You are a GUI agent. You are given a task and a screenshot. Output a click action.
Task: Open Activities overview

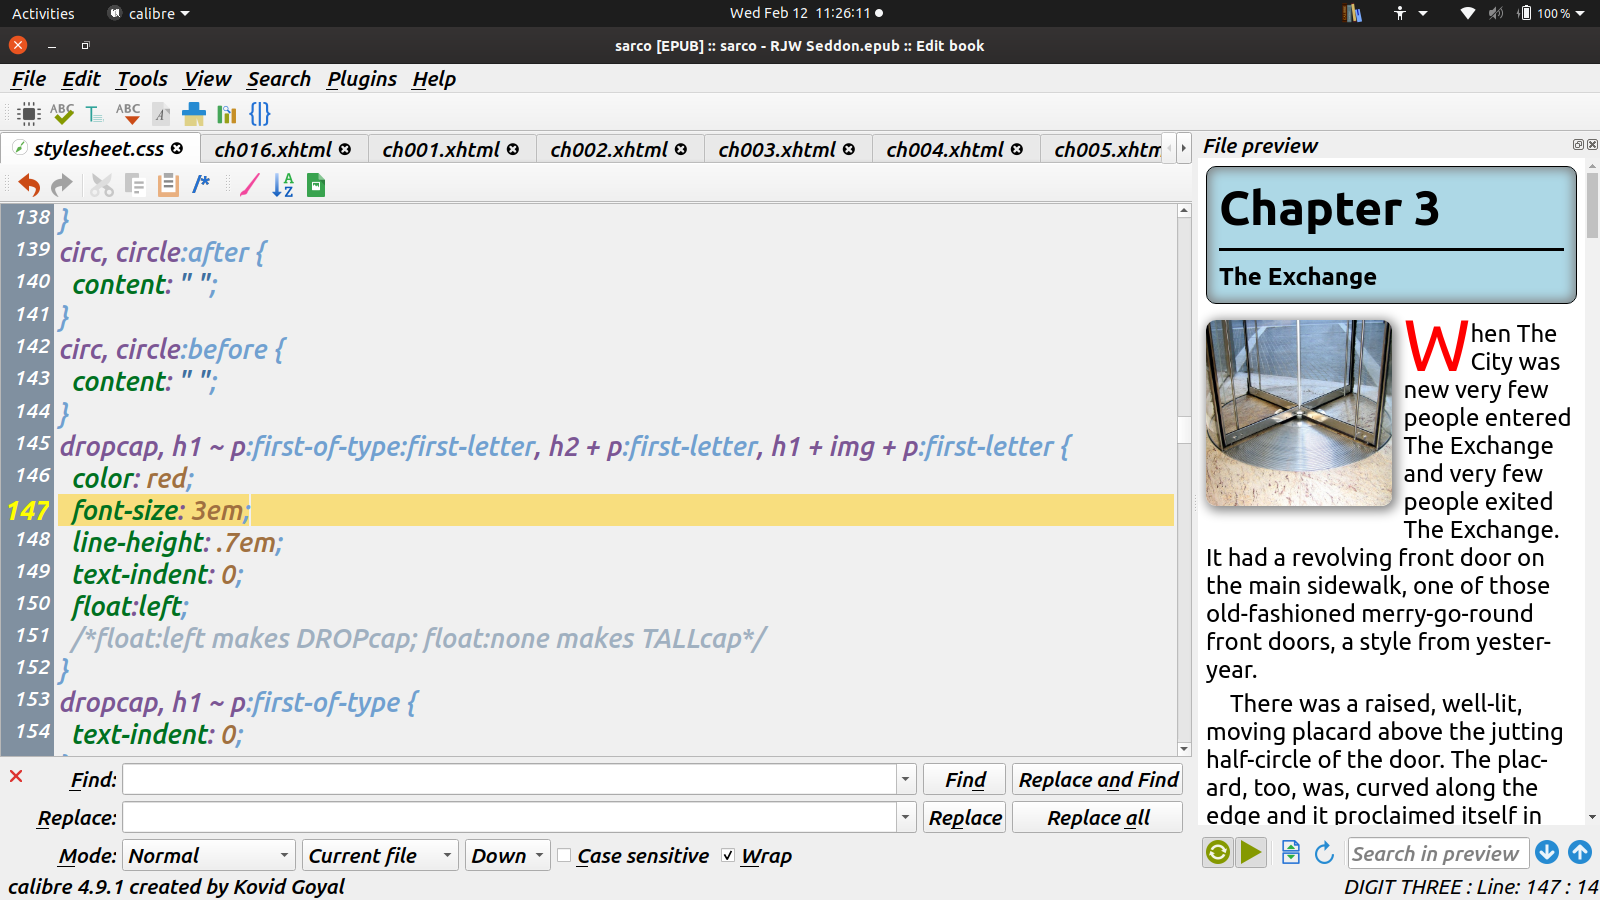pos(43,13)
